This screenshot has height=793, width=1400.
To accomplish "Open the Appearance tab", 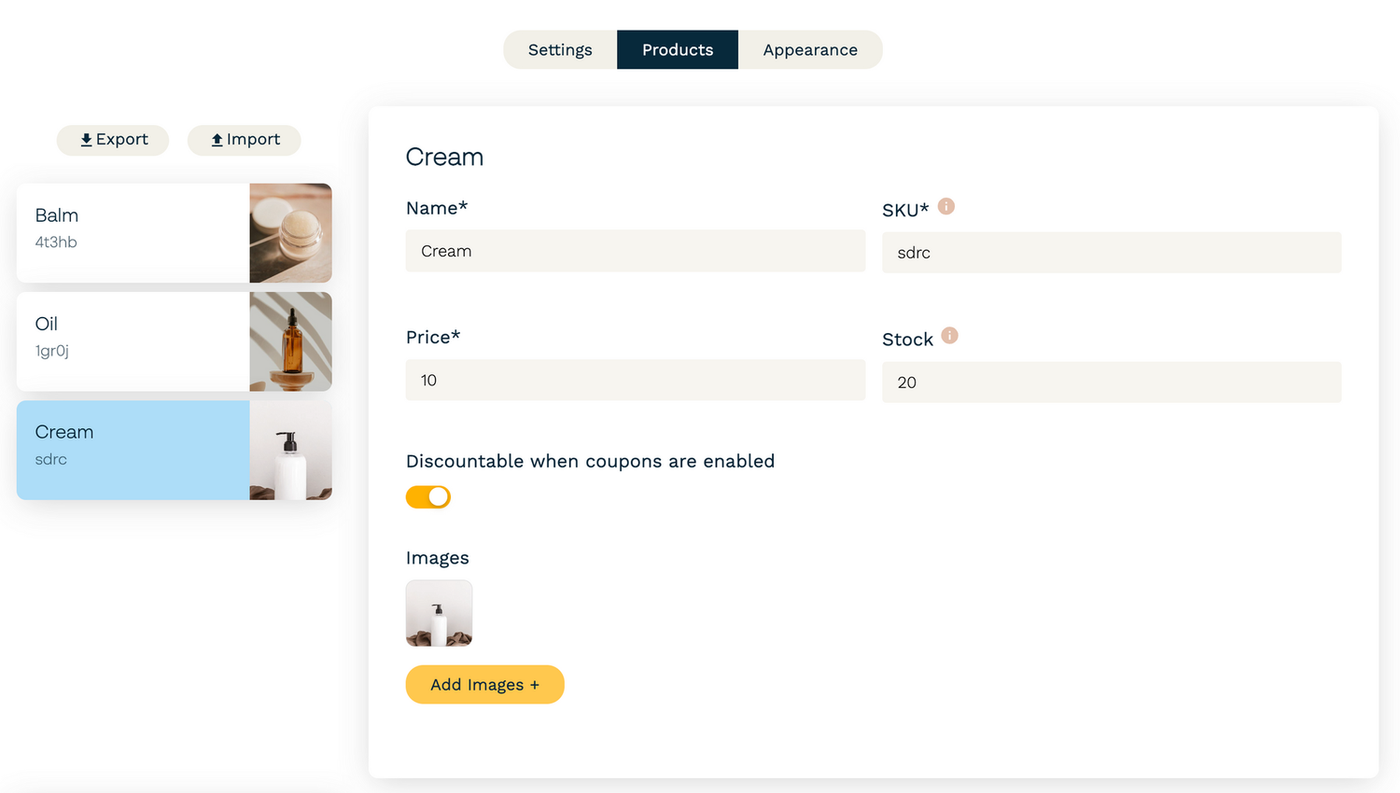I will click(x=810, y=50).
